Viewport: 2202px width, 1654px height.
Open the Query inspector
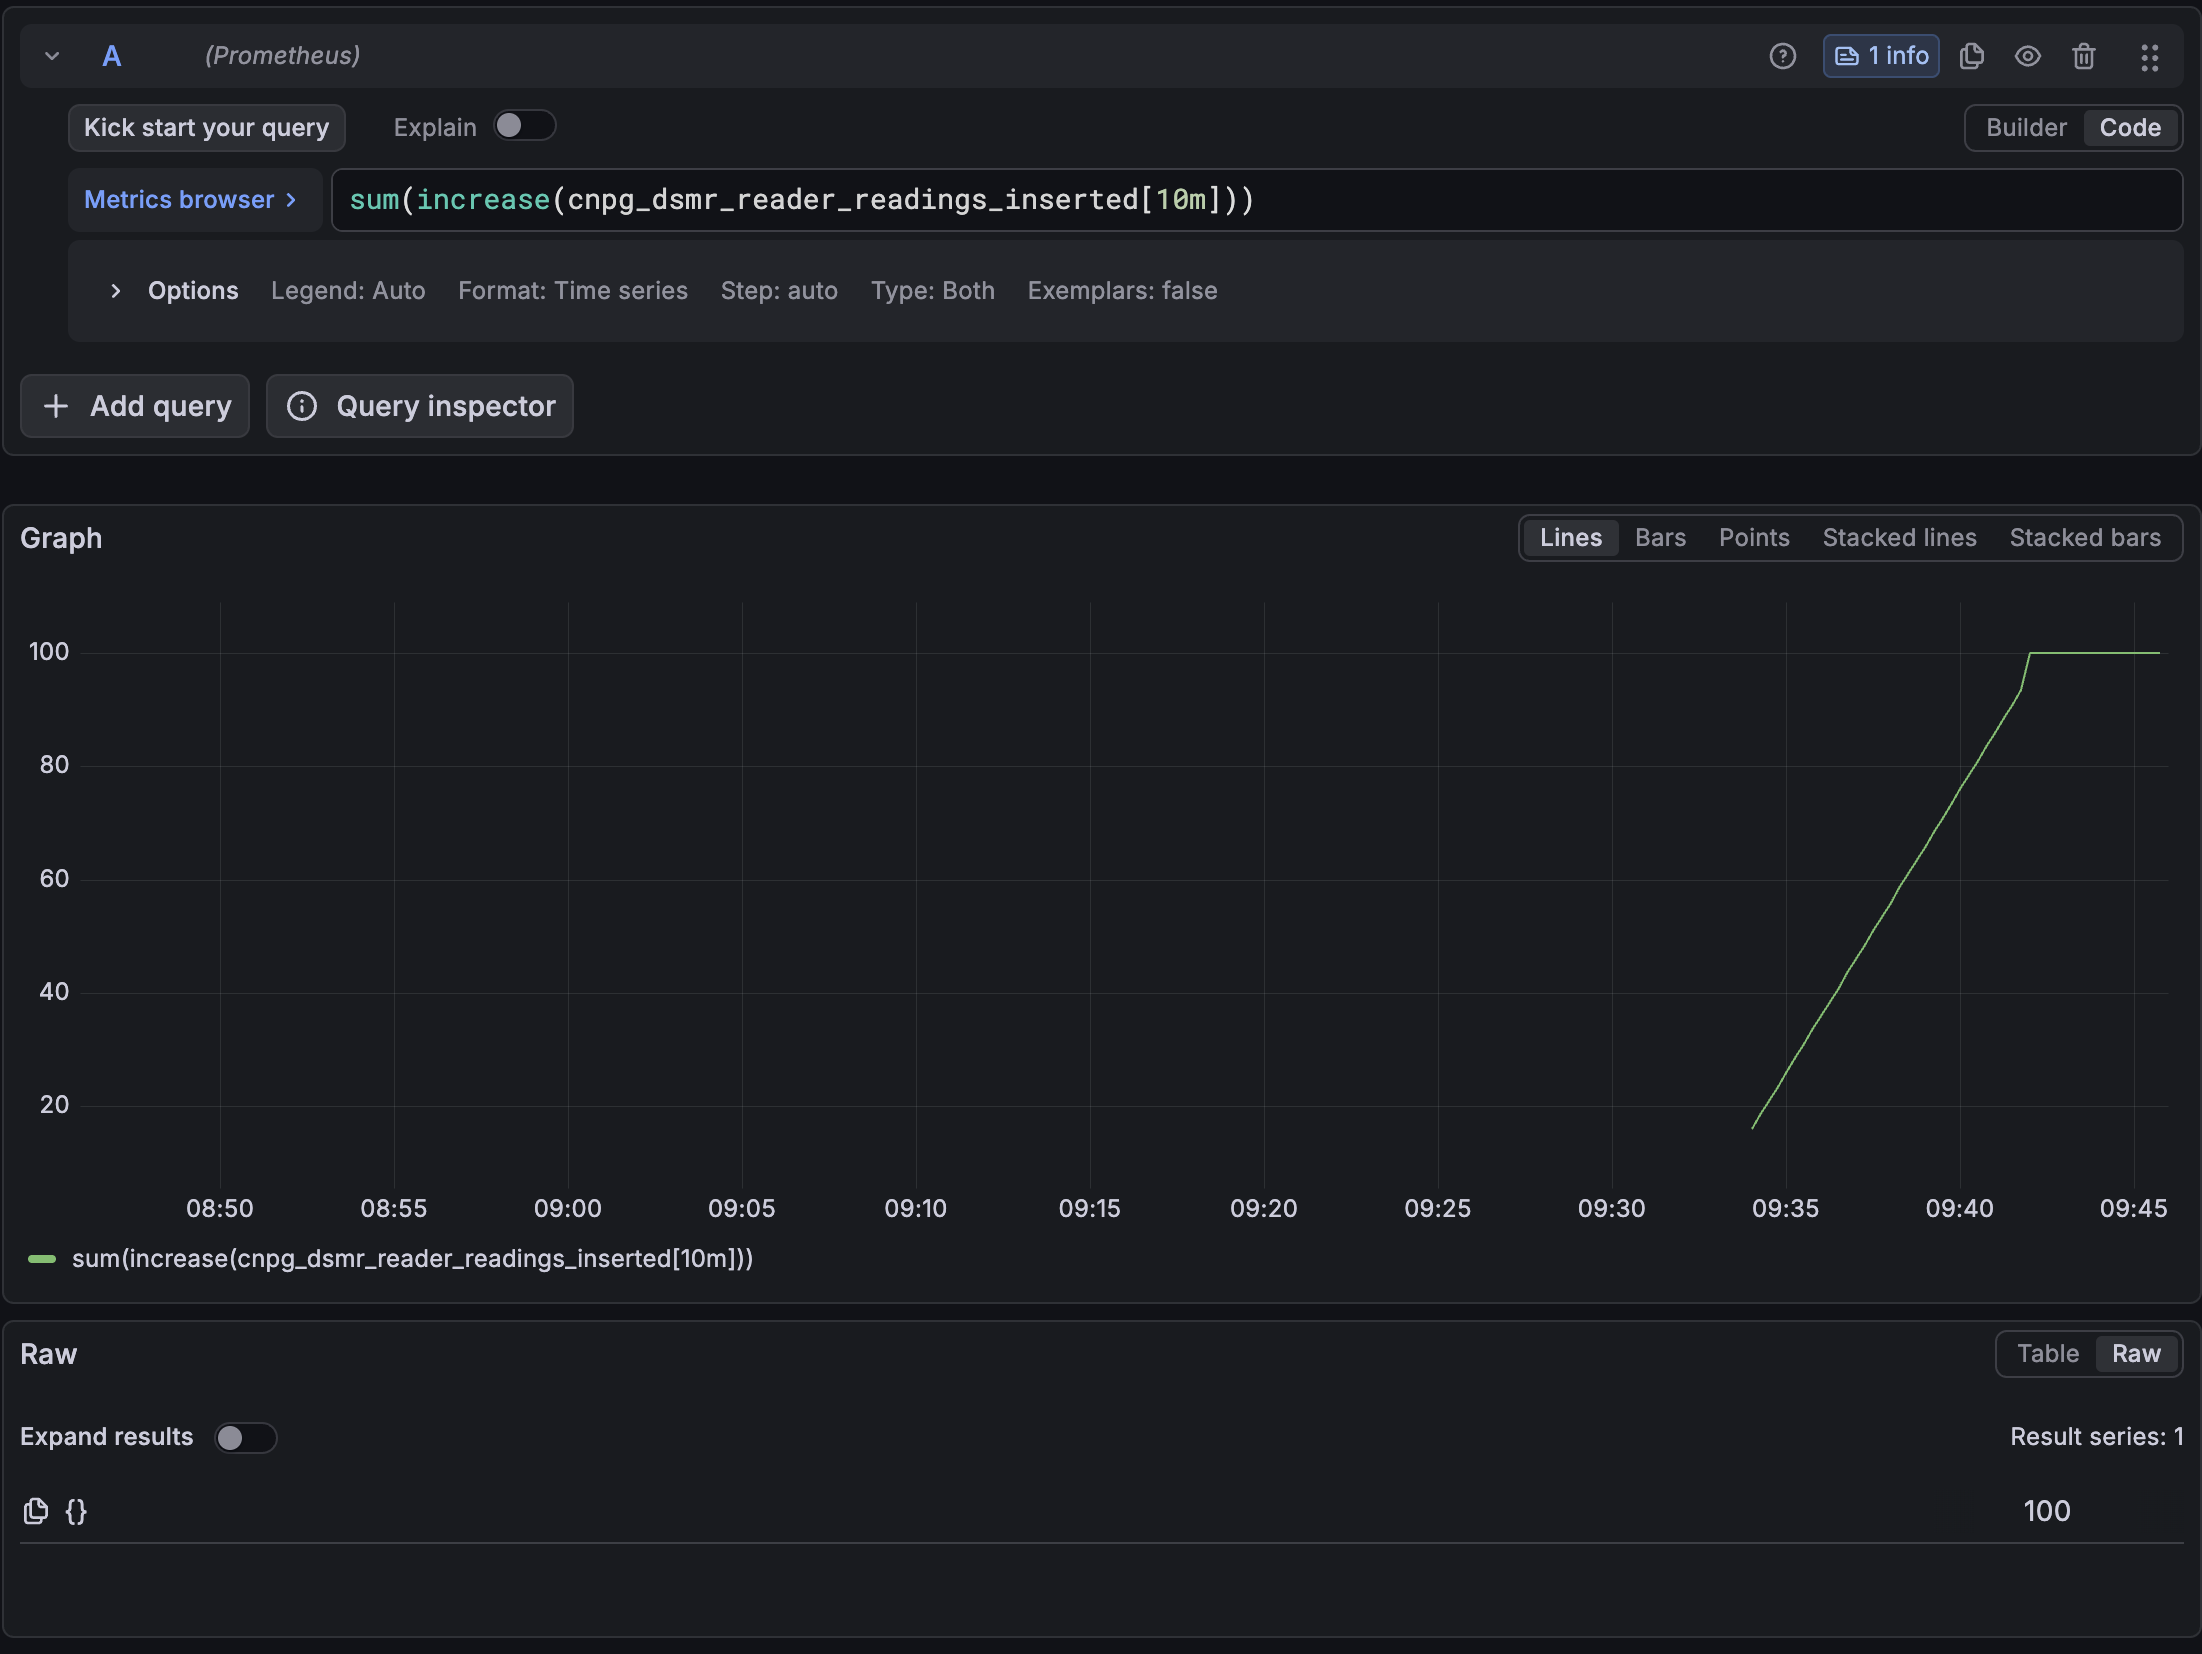[x=420, y=406]
